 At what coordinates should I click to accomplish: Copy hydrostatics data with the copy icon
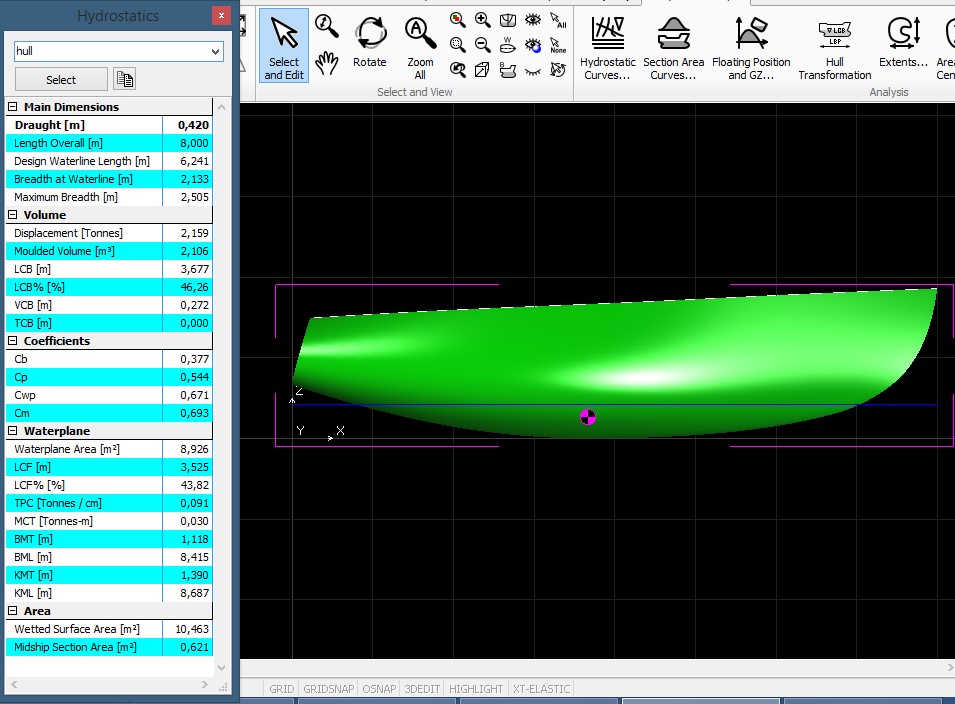coord(124,79)
